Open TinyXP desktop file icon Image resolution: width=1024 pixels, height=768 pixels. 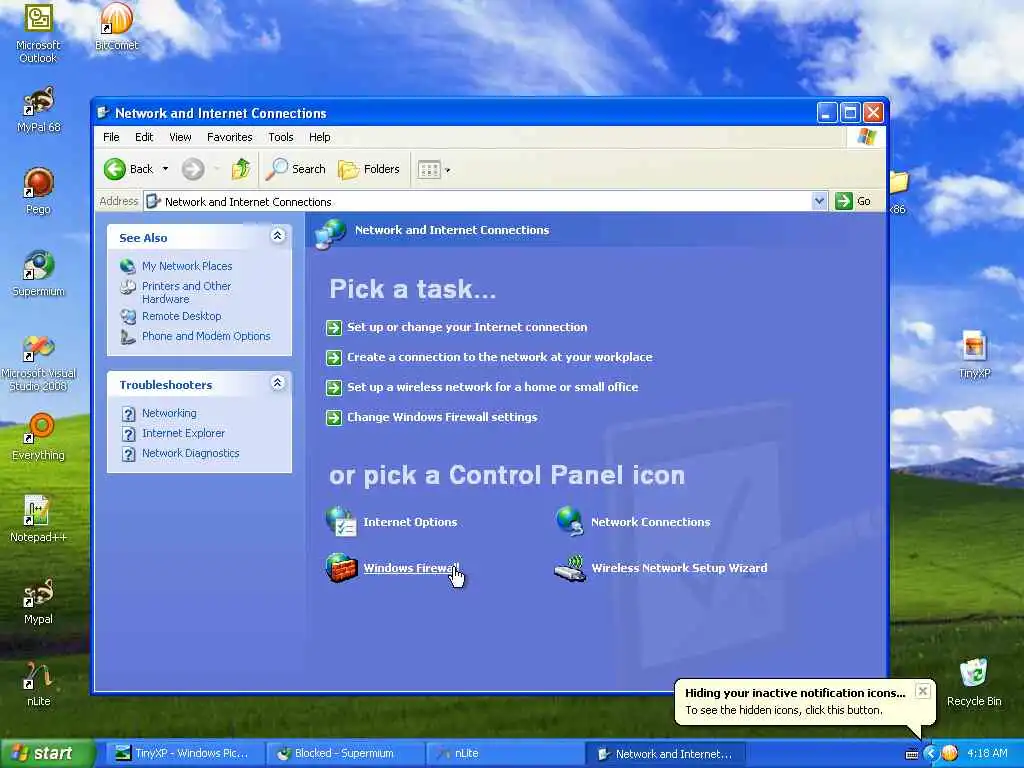click(x=974, y=355)
